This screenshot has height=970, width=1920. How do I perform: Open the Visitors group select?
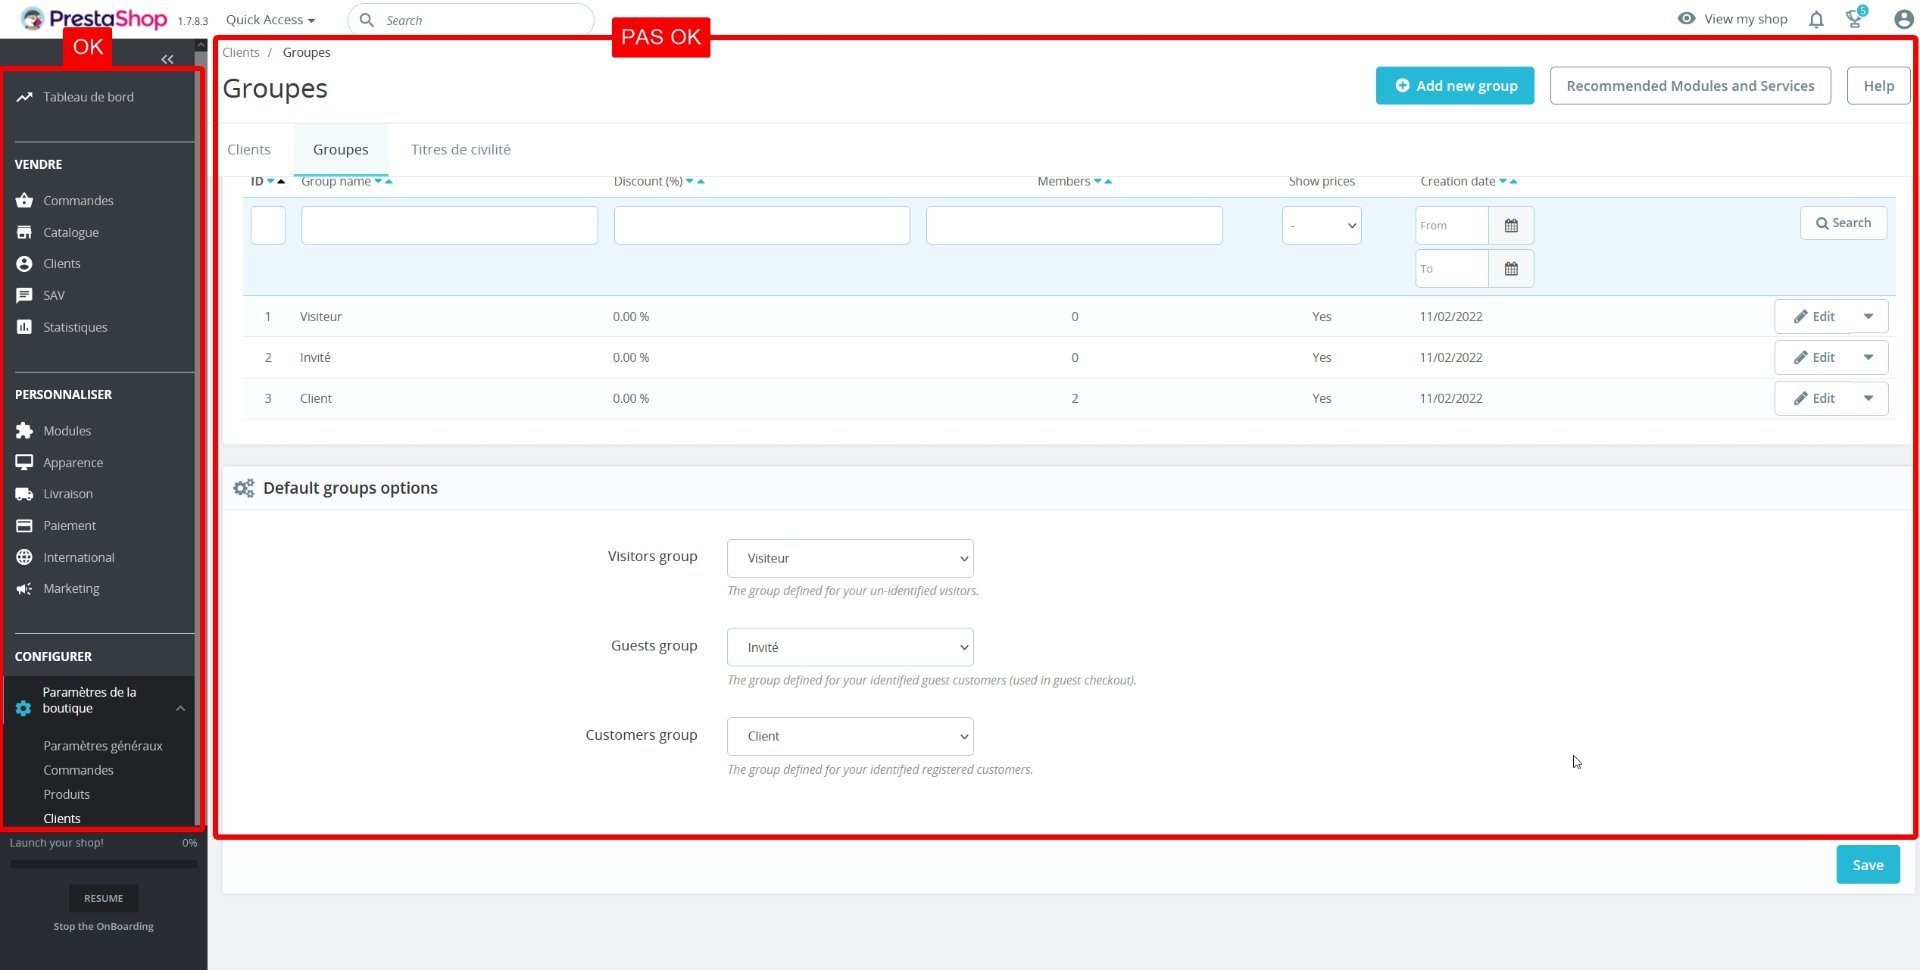click(850, 558)
